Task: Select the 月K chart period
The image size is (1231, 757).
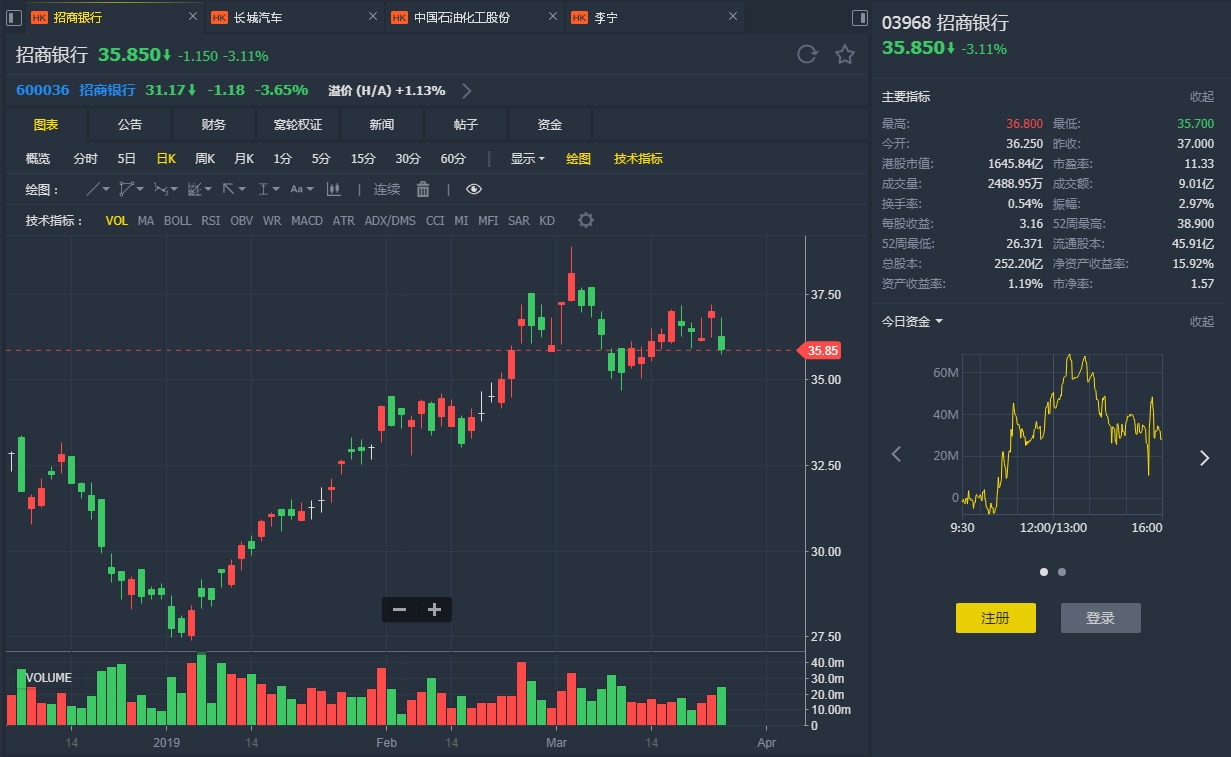Action: tap(244, 158)
